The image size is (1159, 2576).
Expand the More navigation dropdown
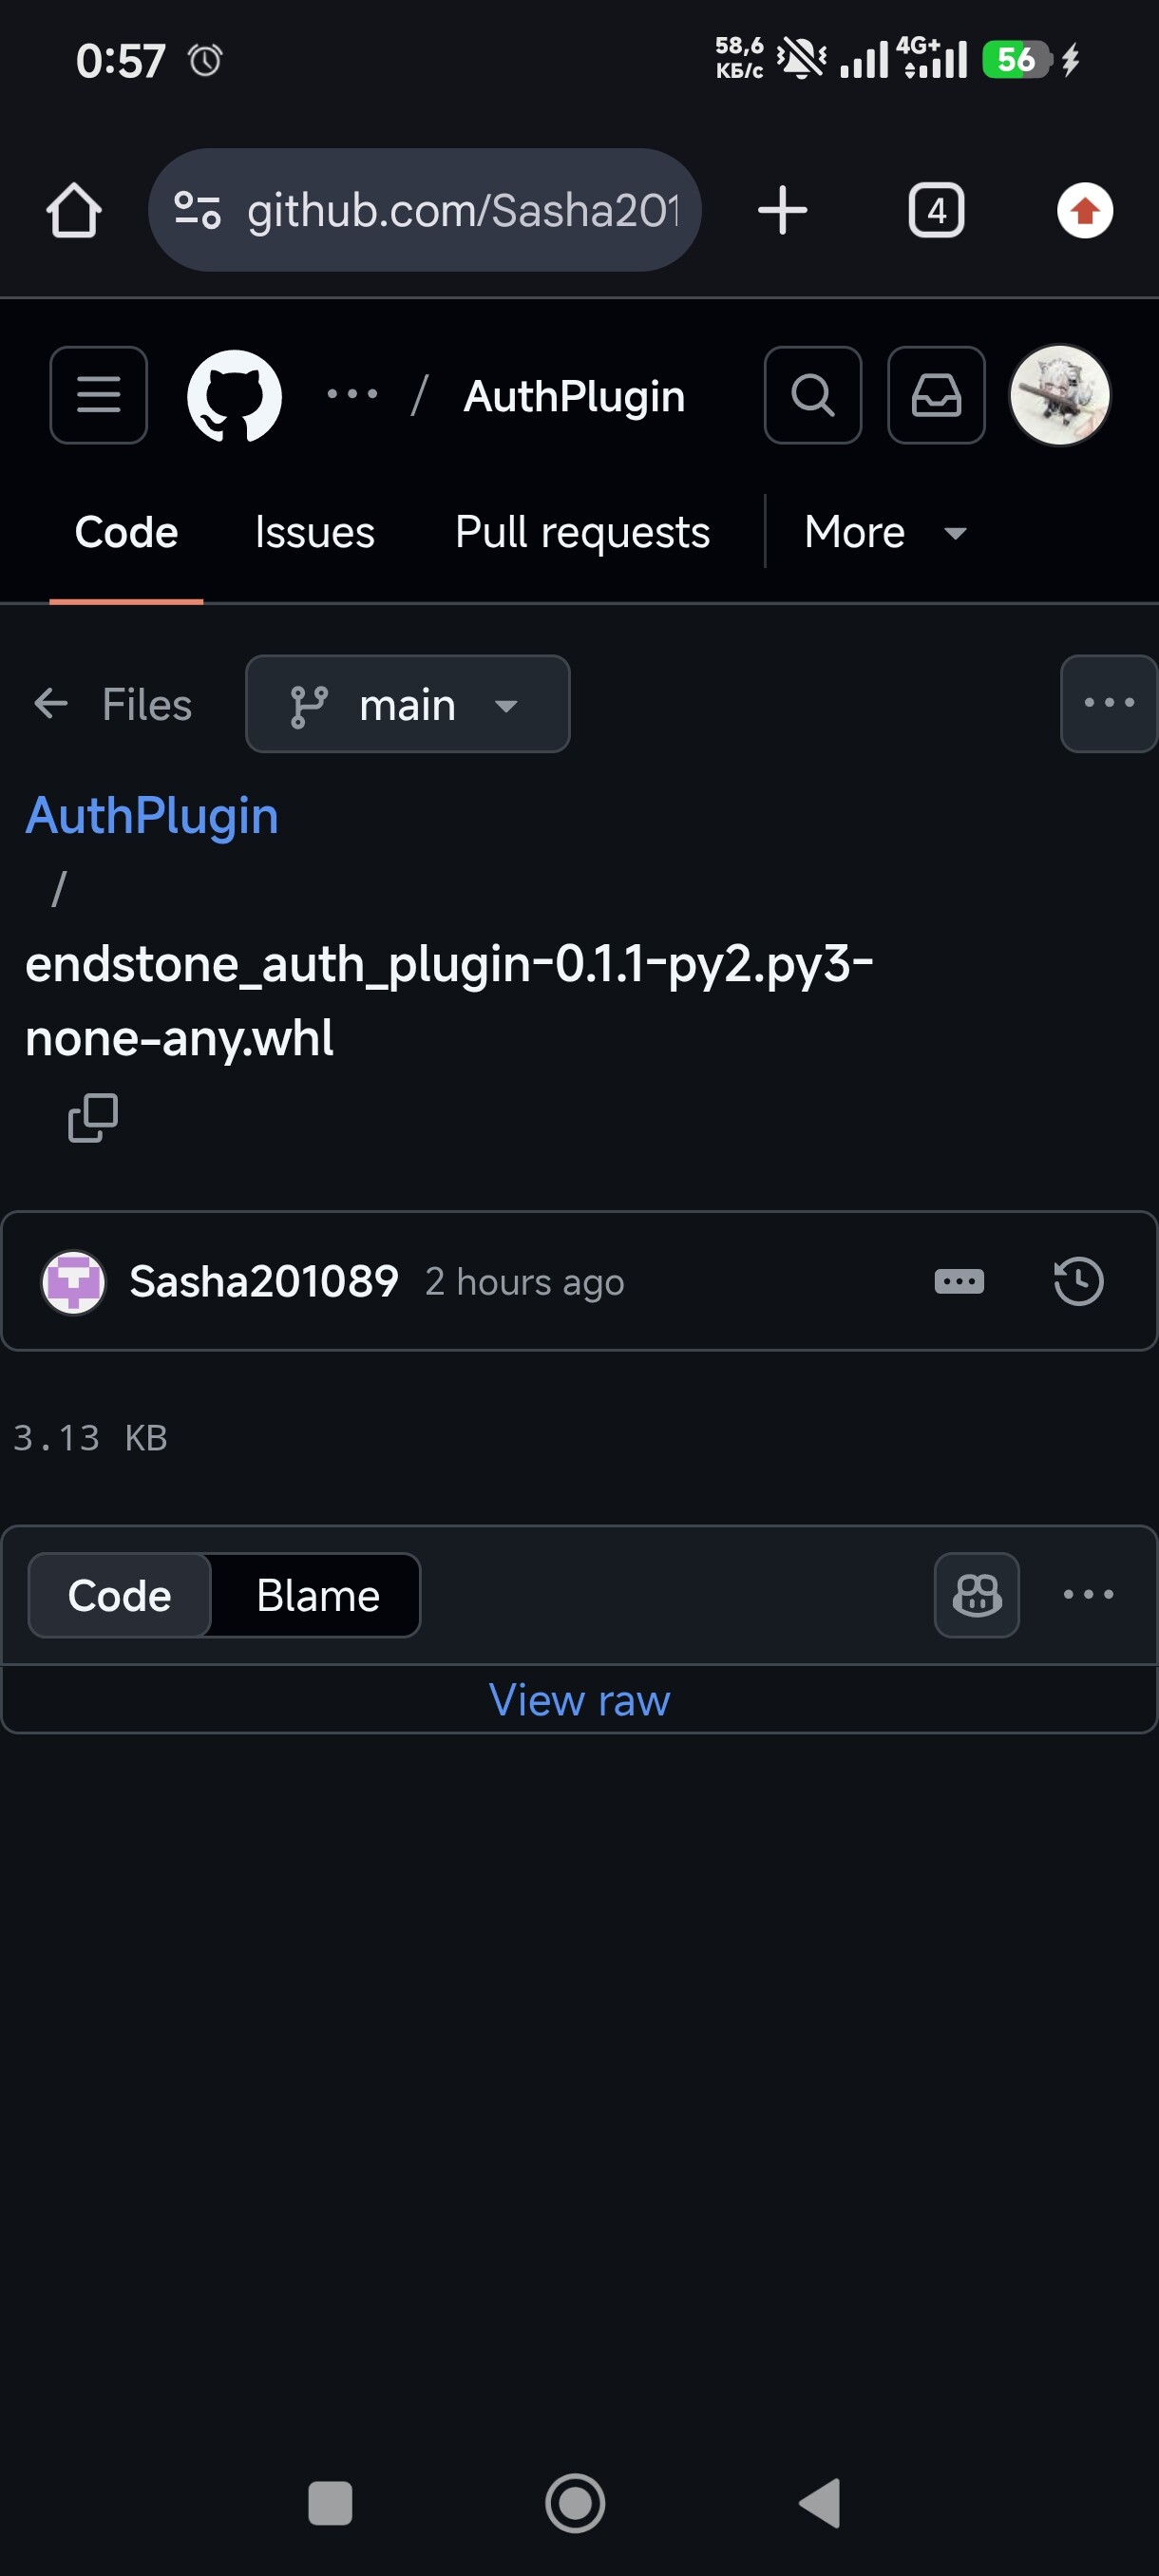[884, 532]
